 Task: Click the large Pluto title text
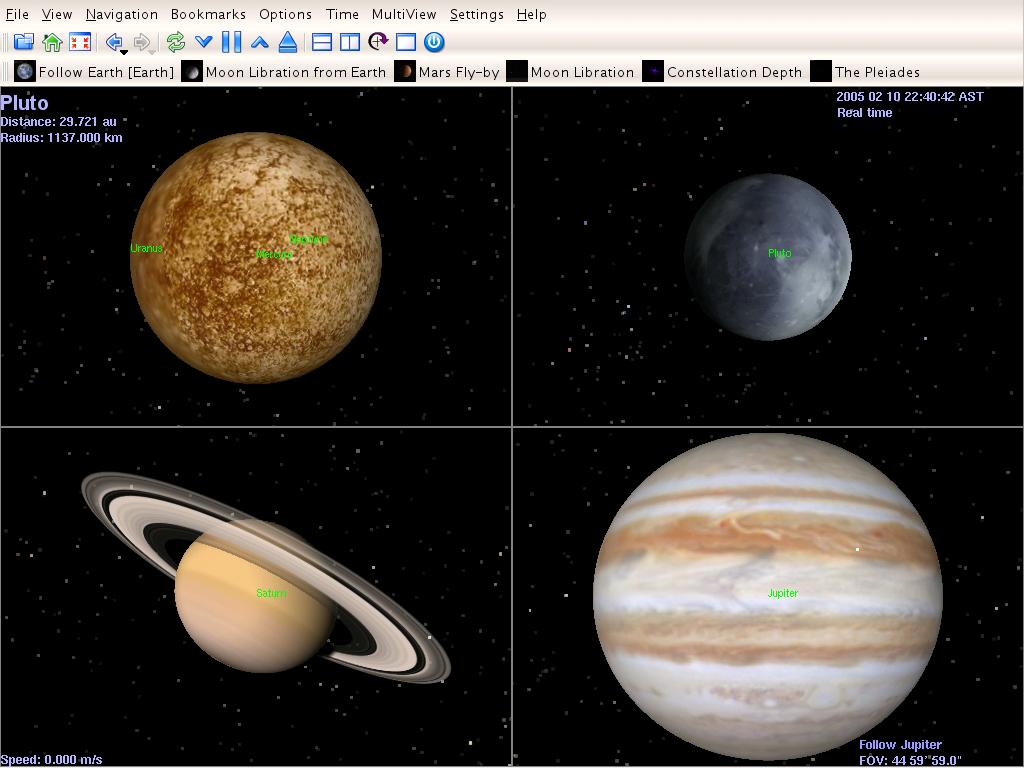pos(24,103)
